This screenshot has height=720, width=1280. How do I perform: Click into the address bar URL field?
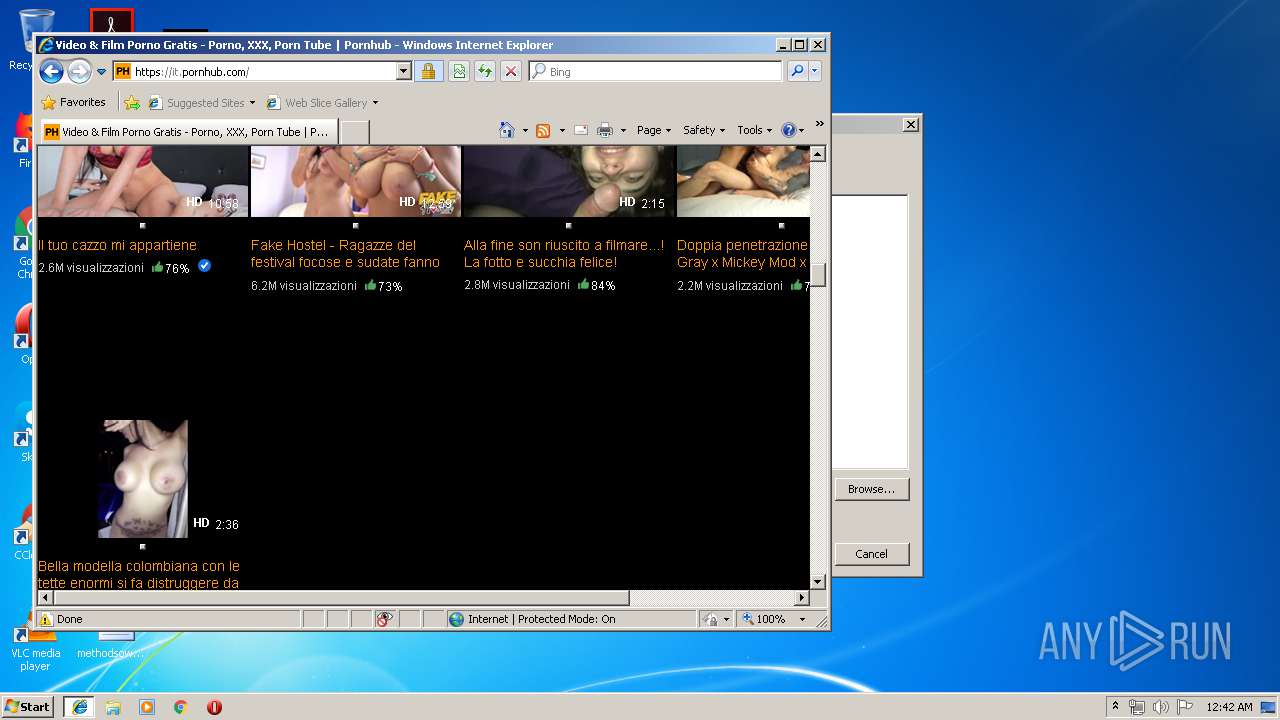pos(264,72)
